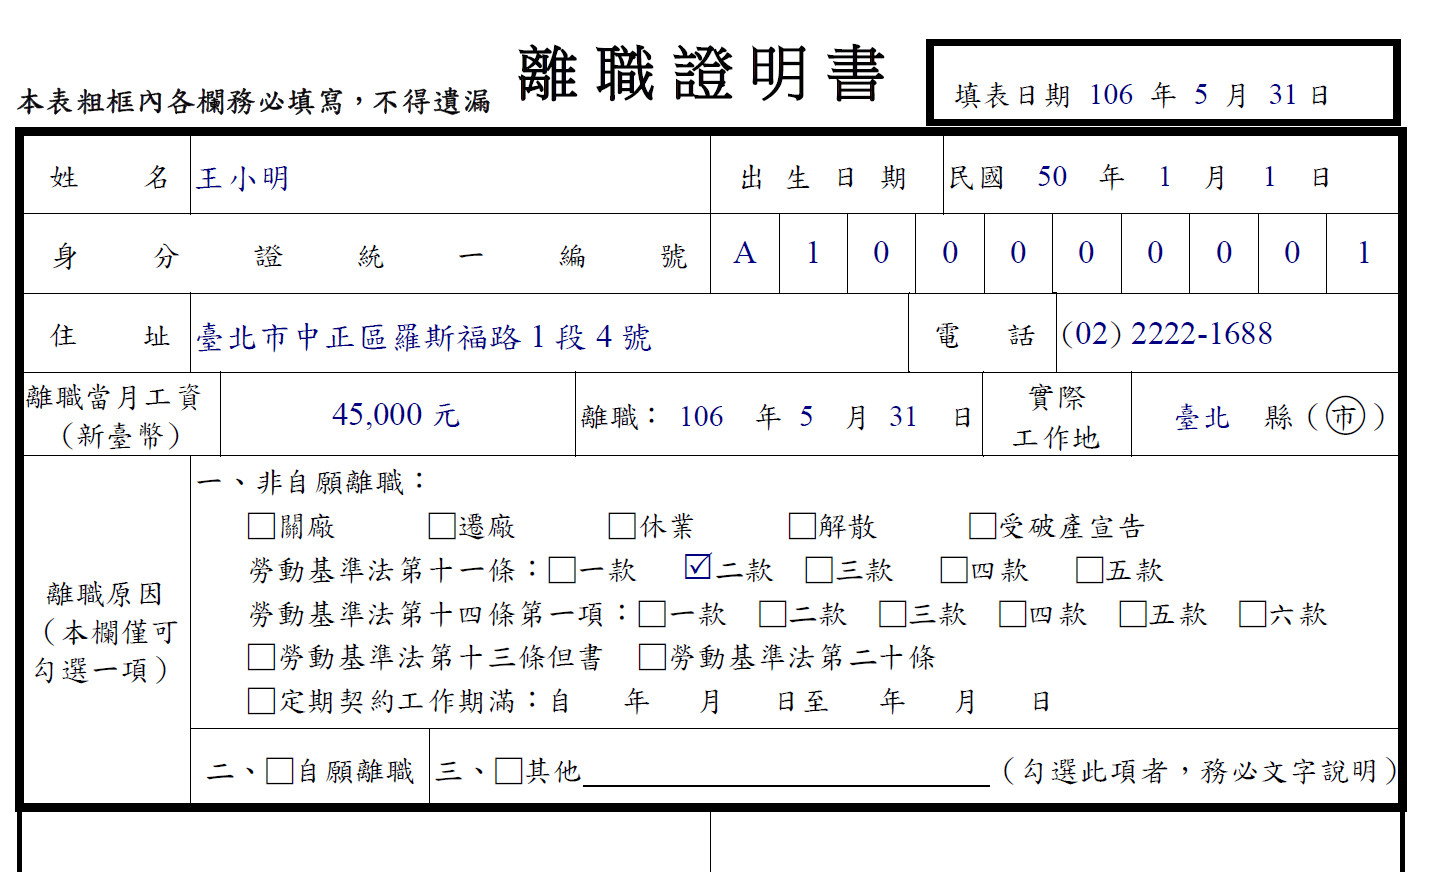Check the 休業 checkbox
1443x872 pixels.
pyautogui.click(x=622, y=526)
